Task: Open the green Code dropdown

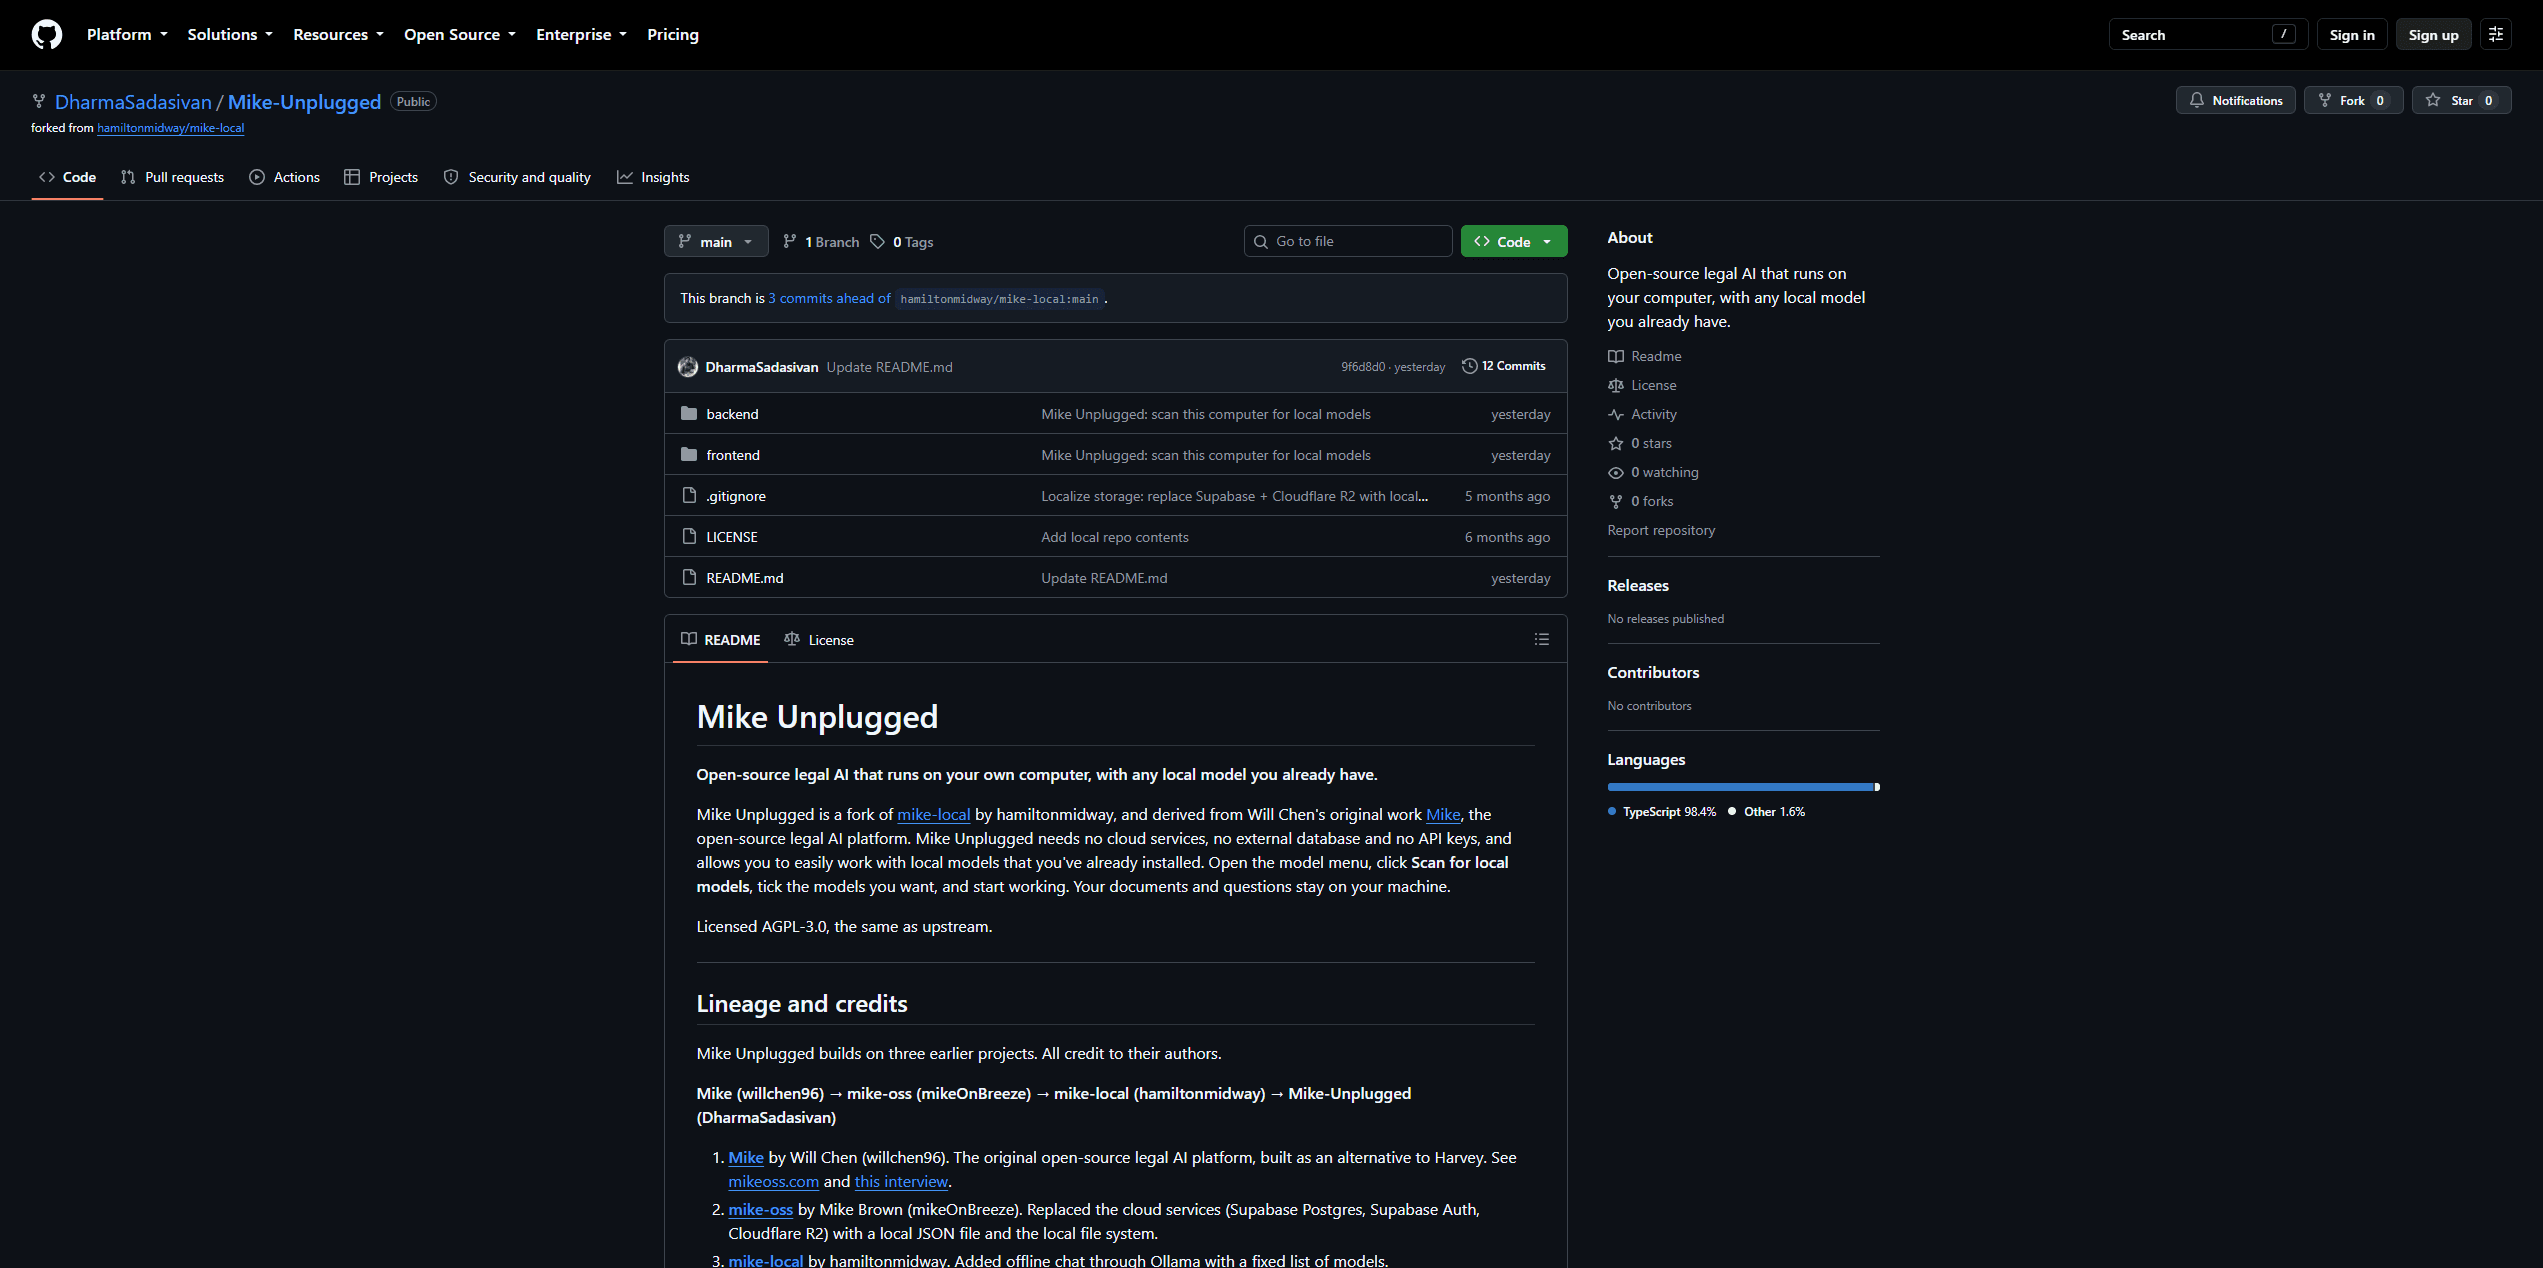Action: point(1513,241)
